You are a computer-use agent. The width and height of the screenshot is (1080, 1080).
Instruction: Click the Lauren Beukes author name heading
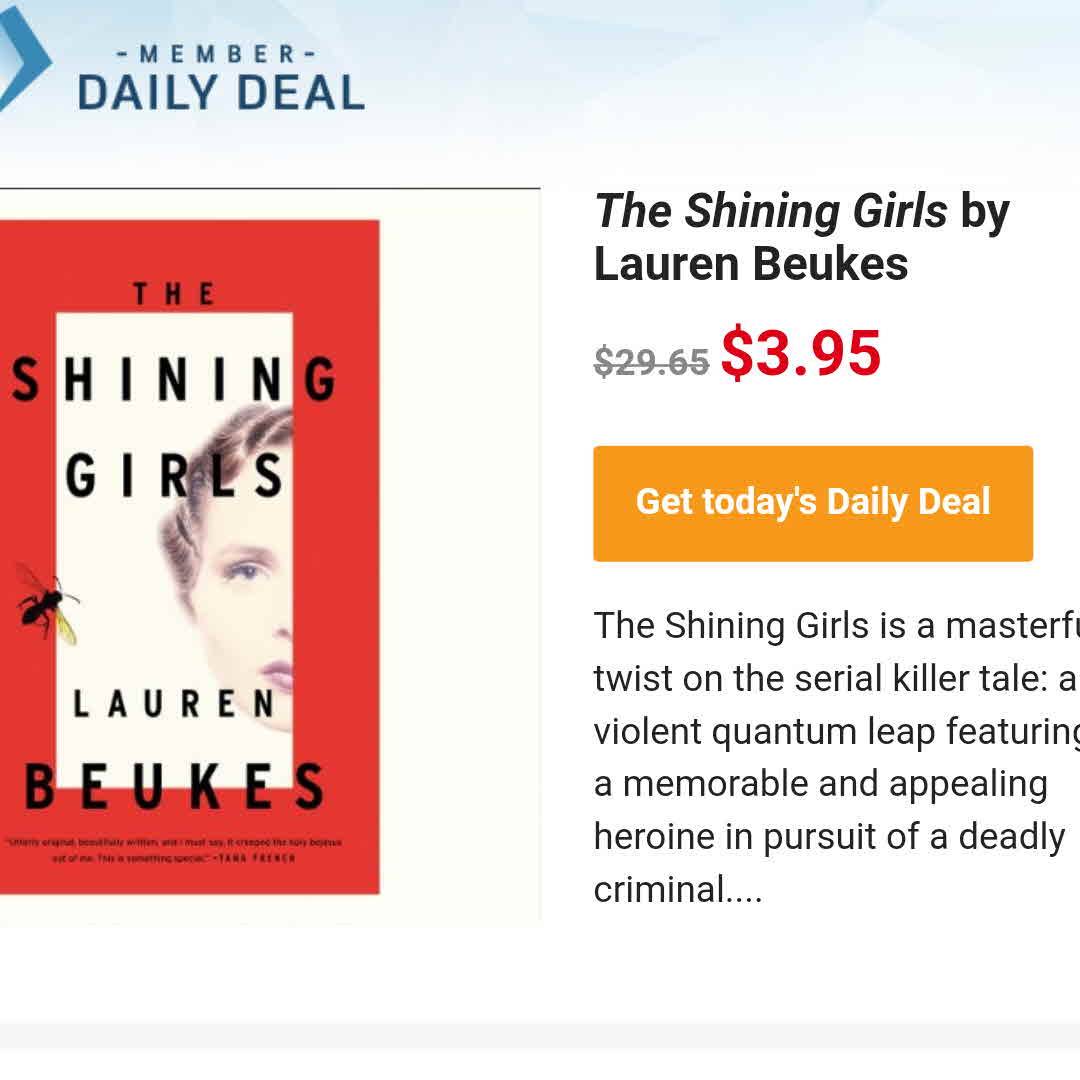(751, 264)
